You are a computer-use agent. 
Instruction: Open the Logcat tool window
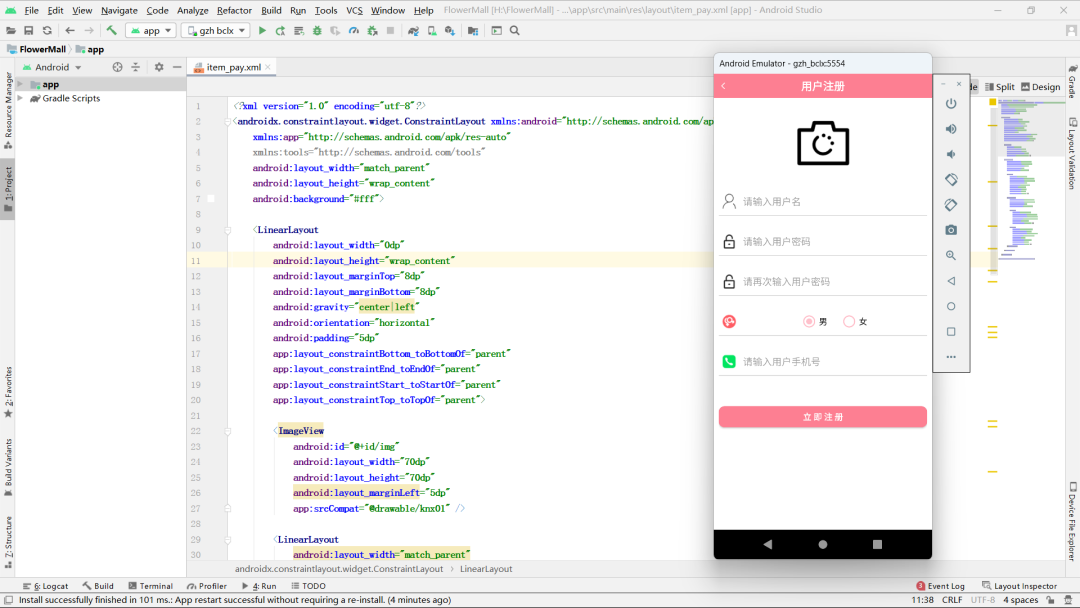(45, 586)
